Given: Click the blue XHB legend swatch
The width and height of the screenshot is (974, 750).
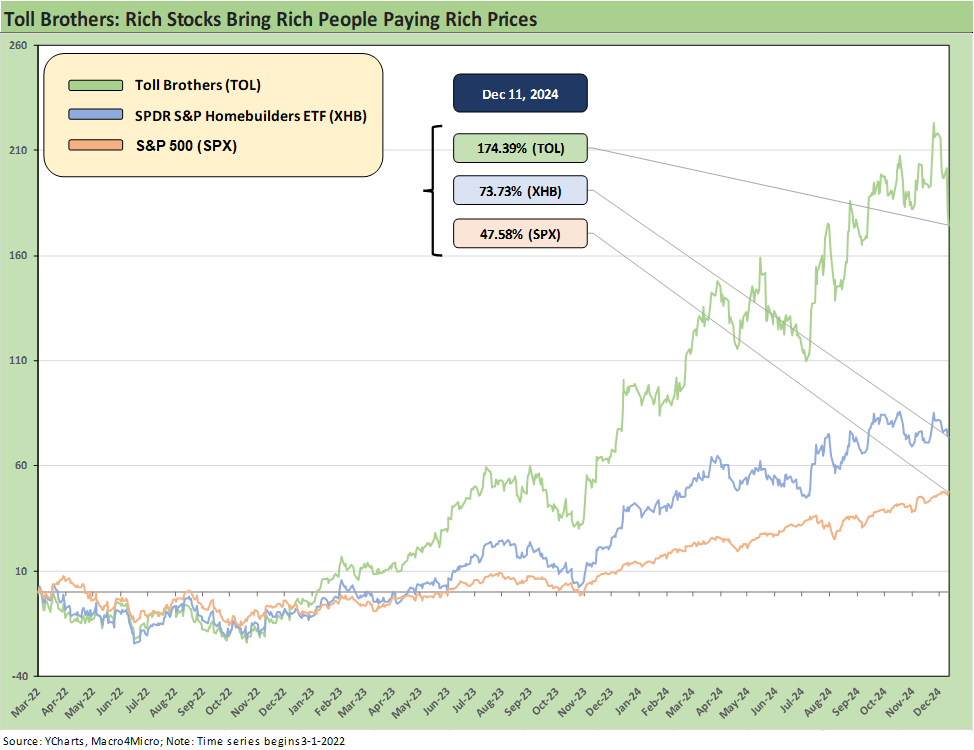Looking at the screenshot, I should (x=96, y=115).
